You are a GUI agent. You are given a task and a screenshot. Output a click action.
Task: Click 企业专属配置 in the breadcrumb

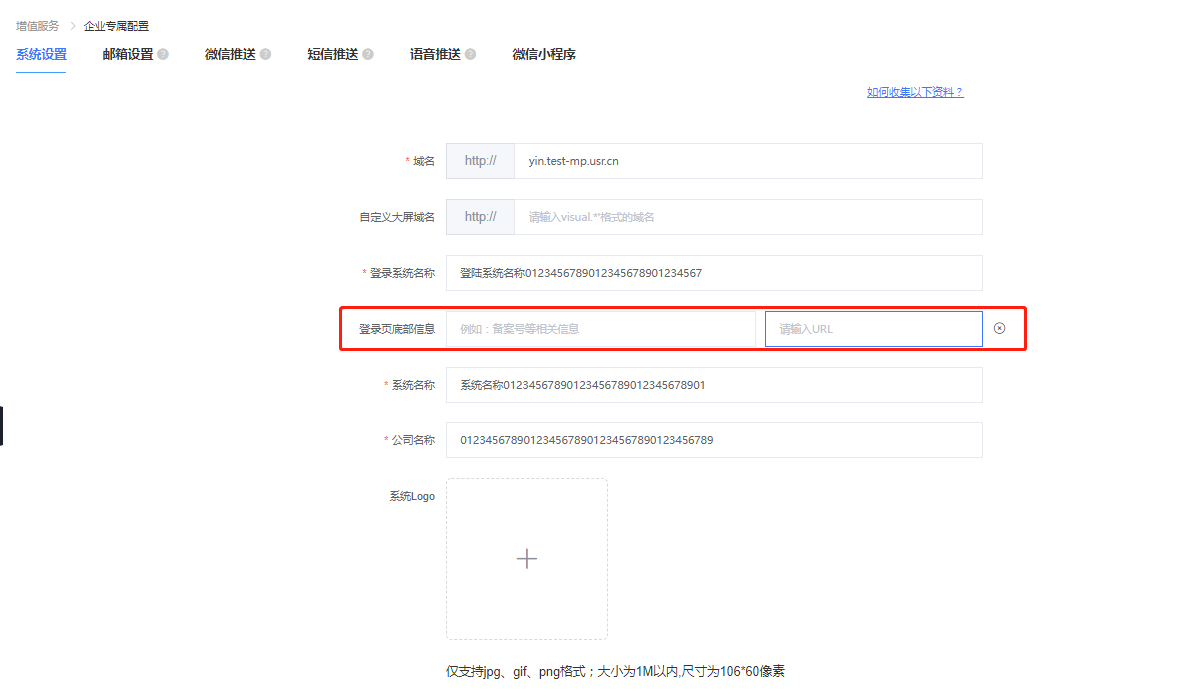tap(116, 26)
